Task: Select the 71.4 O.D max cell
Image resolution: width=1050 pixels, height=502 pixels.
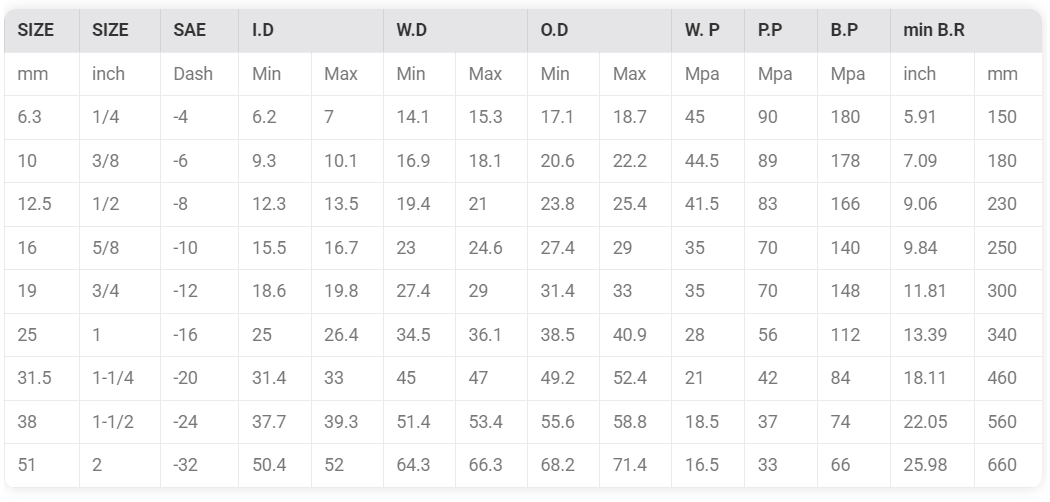Action: pyautogui.click(x=635, y=465)
